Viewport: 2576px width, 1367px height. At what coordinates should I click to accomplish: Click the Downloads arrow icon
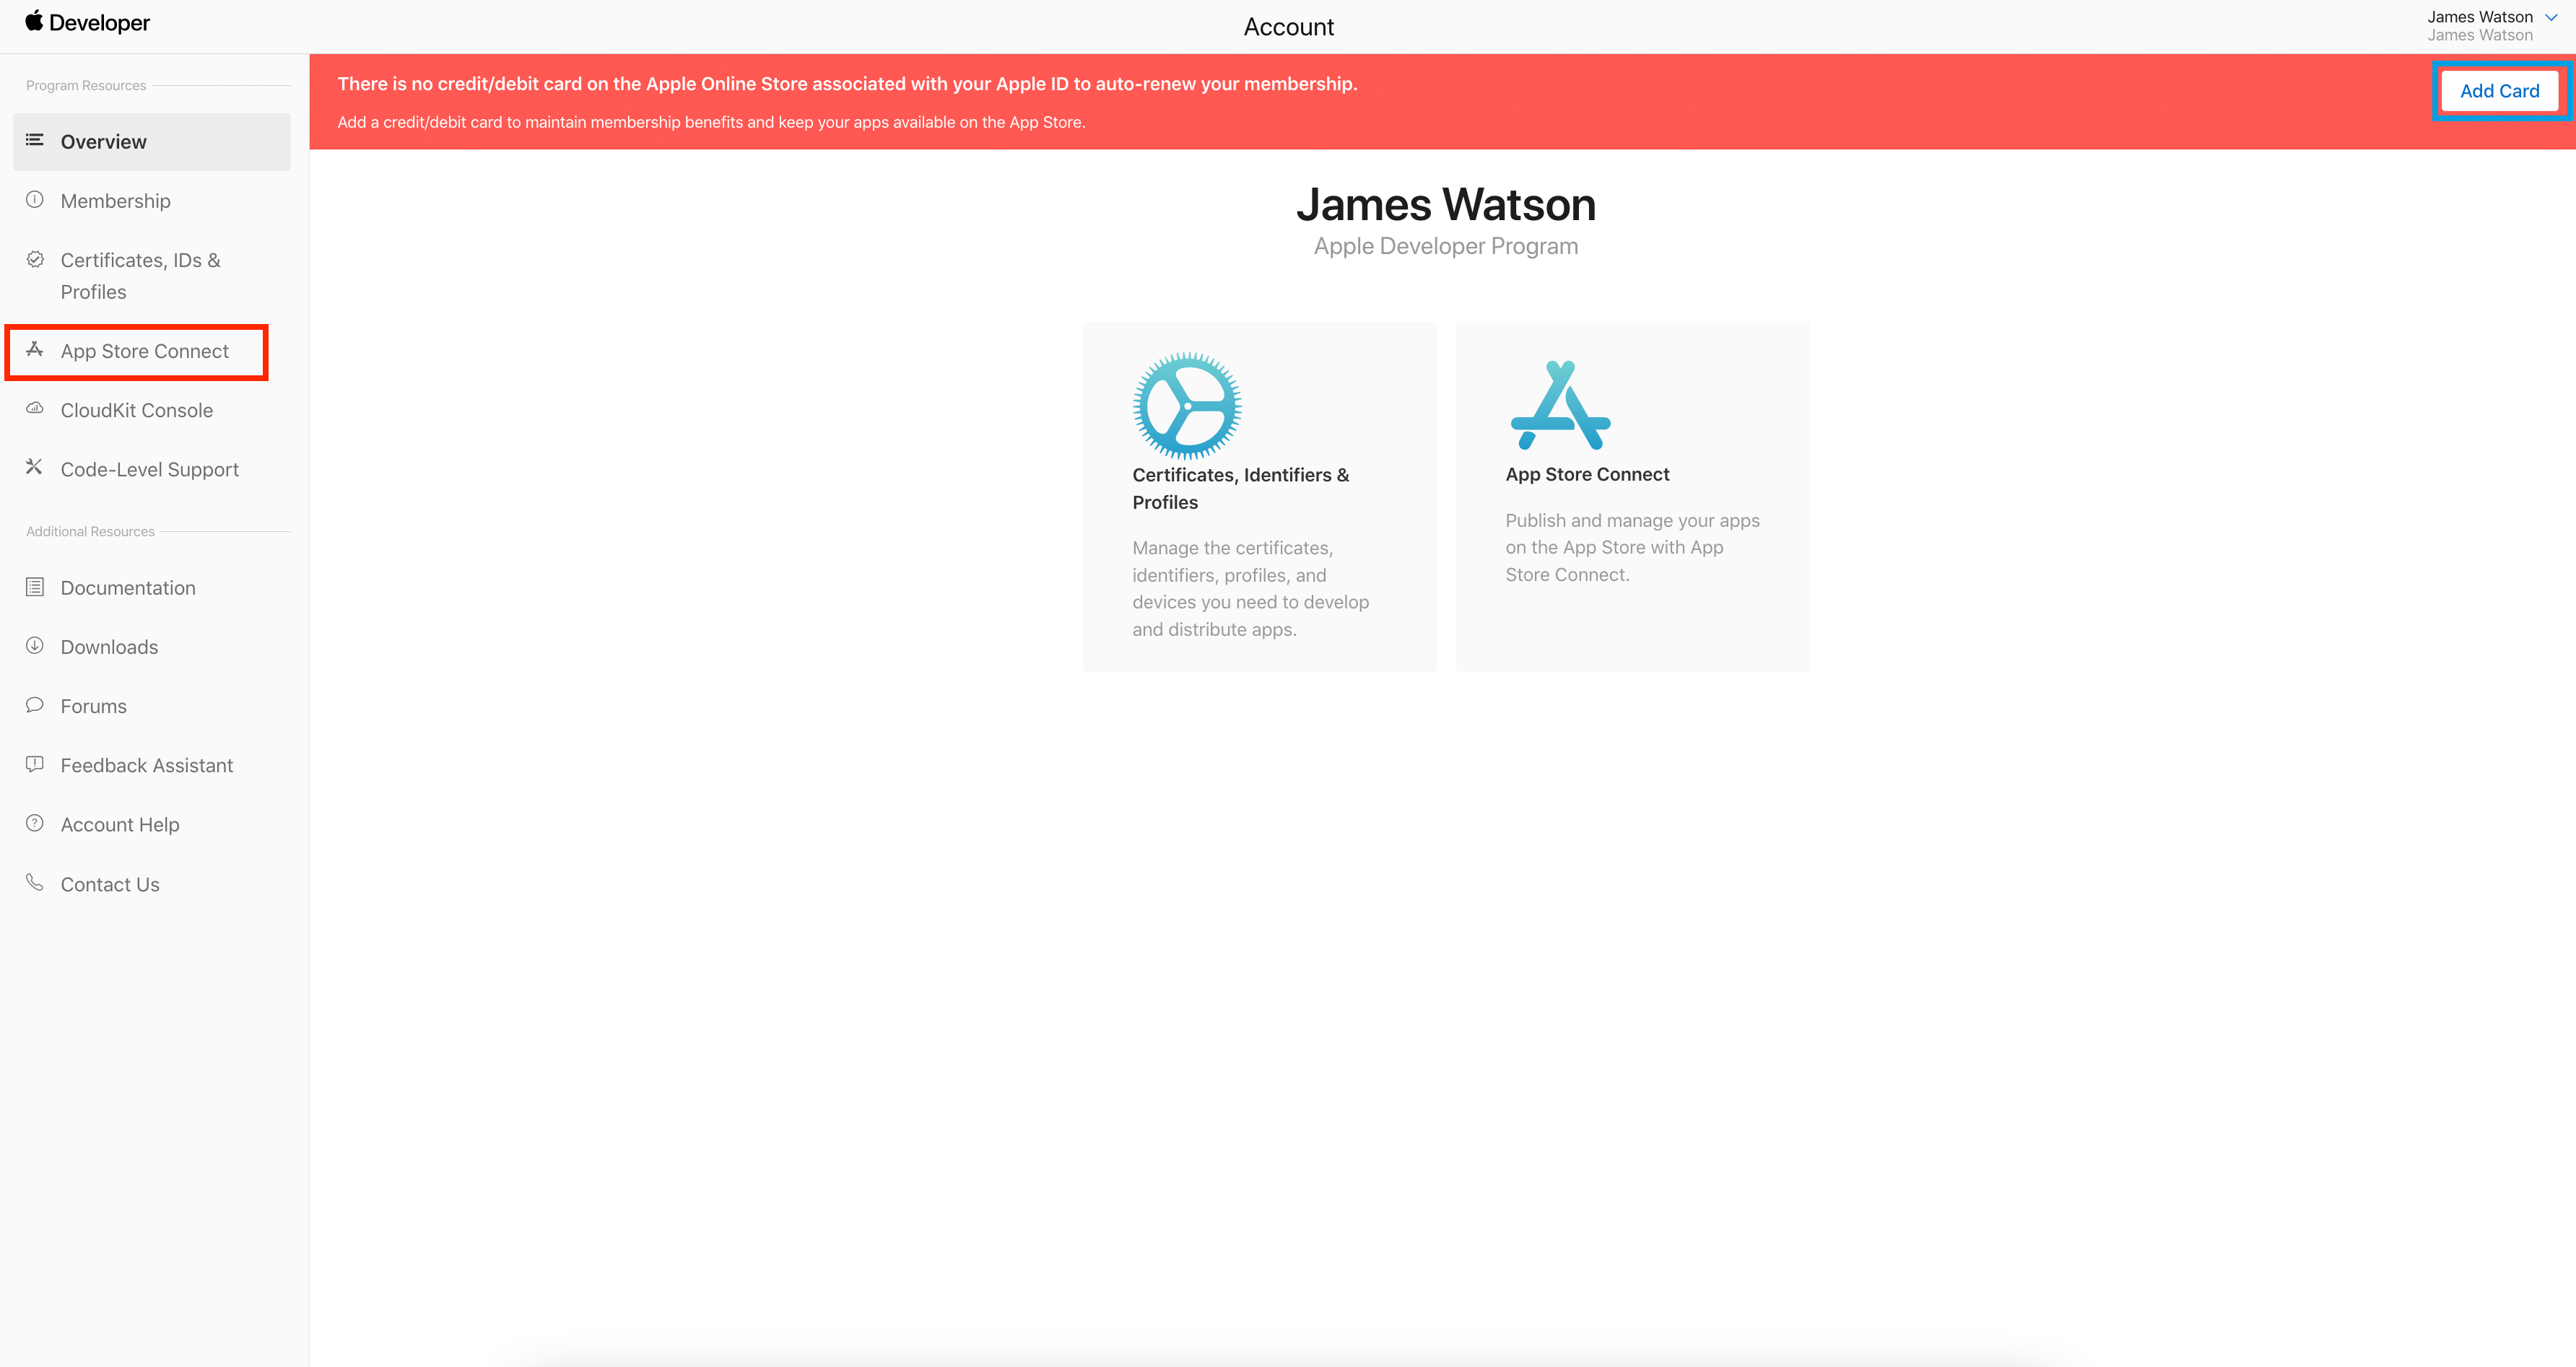pyautogui.click(x=35, y=646)
